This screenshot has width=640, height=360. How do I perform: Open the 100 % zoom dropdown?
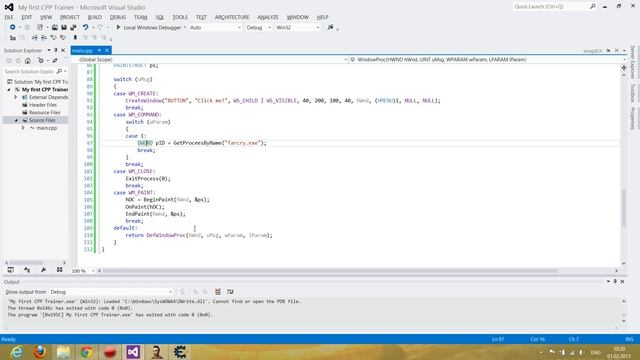coord(83,271)
